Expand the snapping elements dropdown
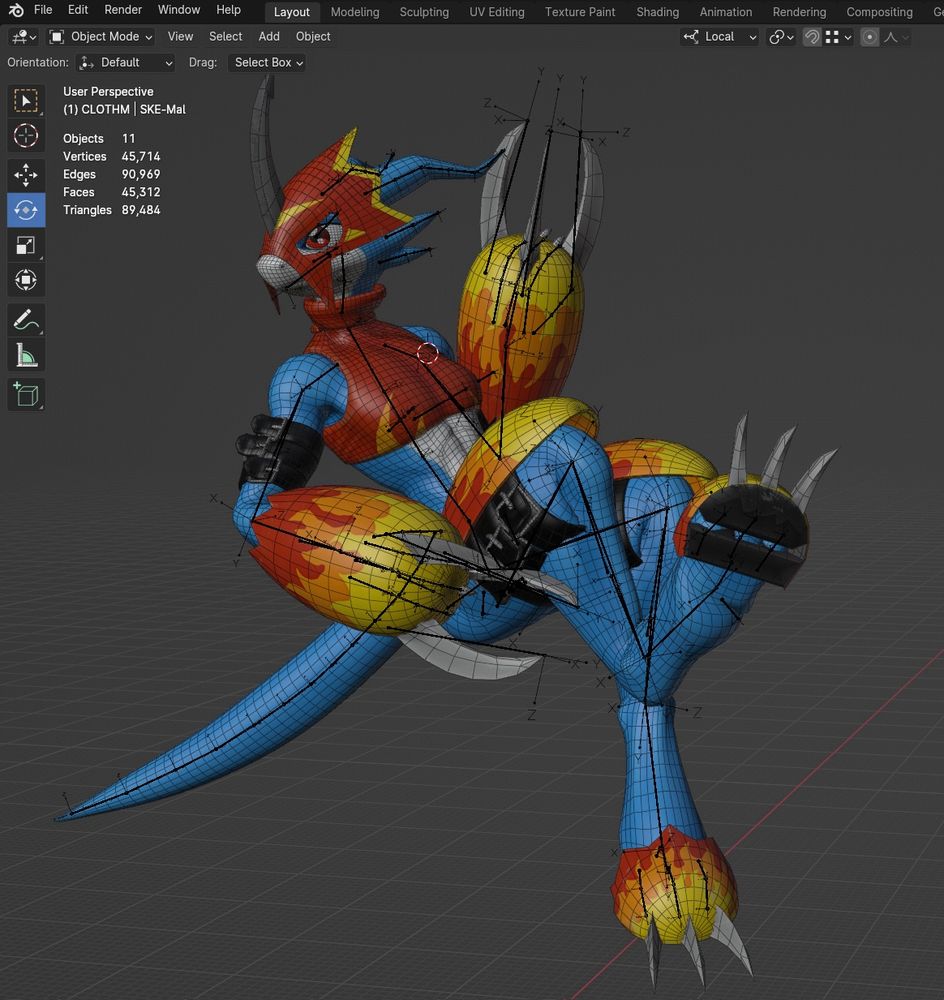 tap(839, 37)
